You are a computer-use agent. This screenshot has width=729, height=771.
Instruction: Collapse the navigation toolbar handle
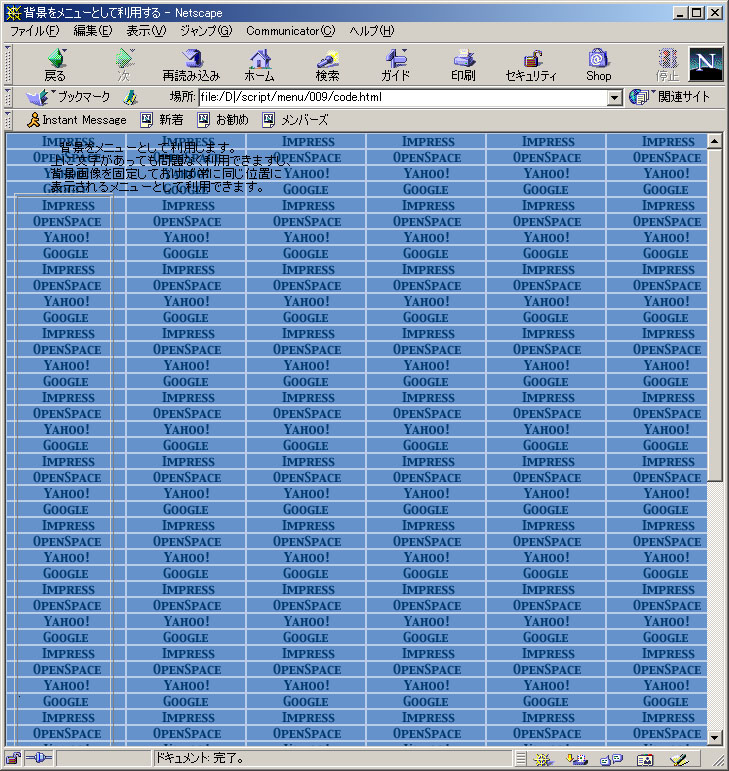[8, 64]
